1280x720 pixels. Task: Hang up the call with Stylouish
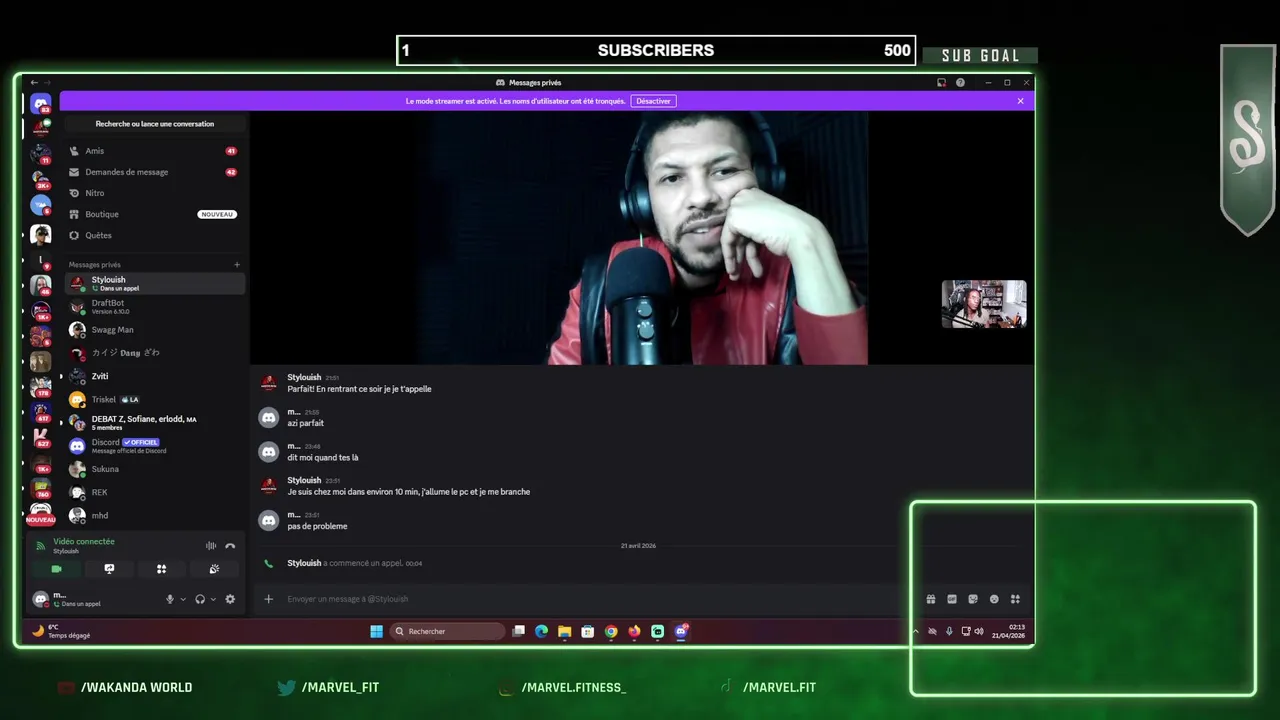[230, 546]
